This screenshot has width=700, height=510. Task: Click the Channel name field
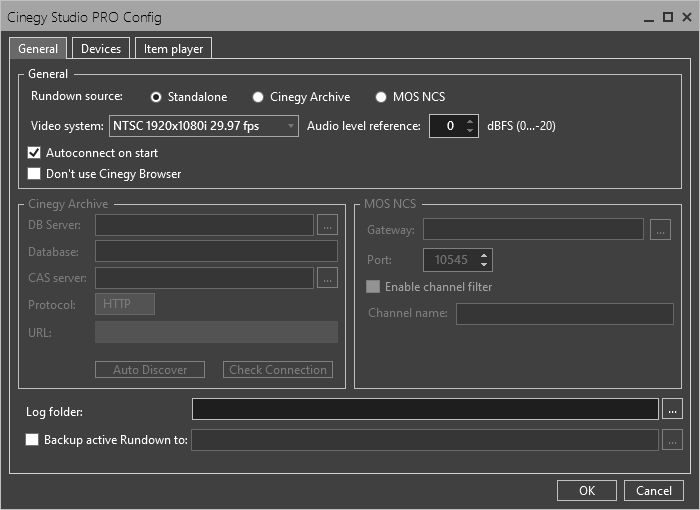pos(565,314)
